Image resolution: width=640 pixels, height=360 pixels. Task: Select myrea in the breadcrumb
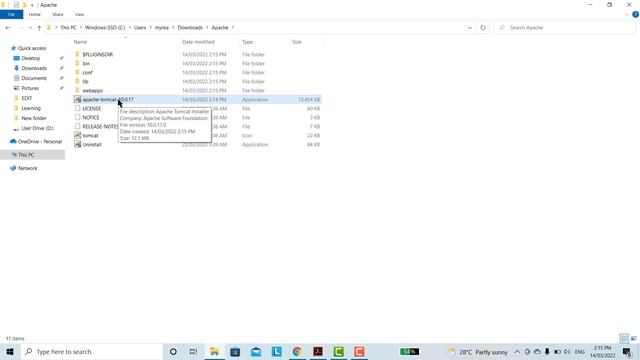(x=162, y=28)
